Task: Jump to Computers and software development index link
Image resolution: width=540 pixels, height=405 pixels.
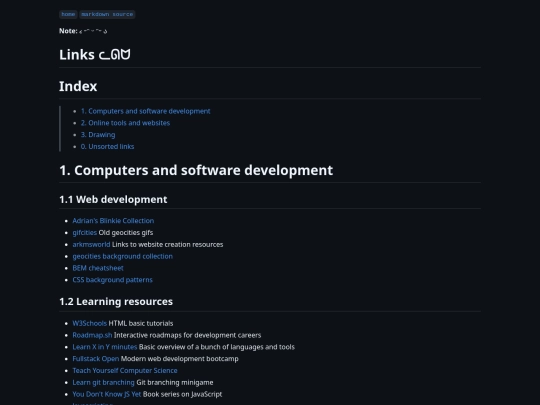Action: pos(145,111)
